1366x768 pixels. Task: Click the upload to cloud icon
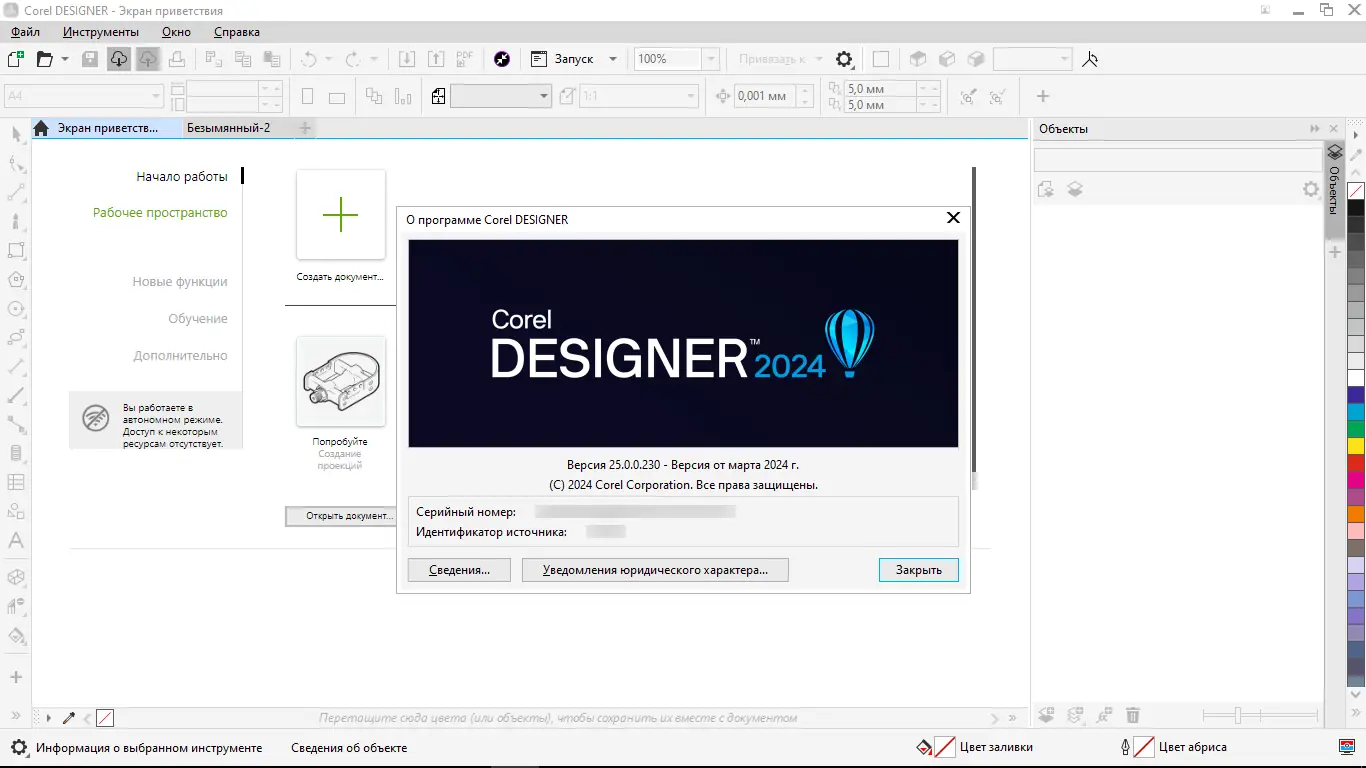click(147, 59)
